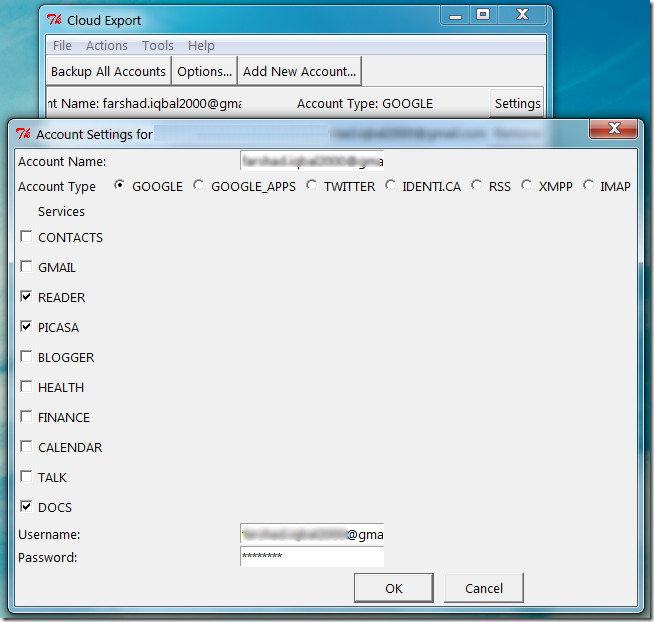
Task: Select IMAP account type radio
Action: tap(588, 185)
